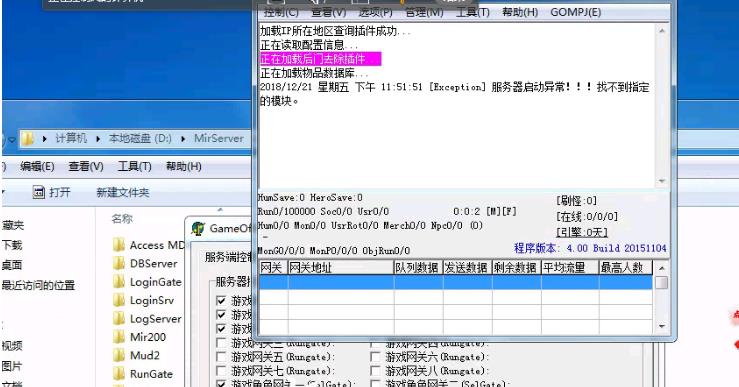Viewport: 739px width, 387px height.
Task: Click the 队列数据 column header
Action: coord(418,268)
